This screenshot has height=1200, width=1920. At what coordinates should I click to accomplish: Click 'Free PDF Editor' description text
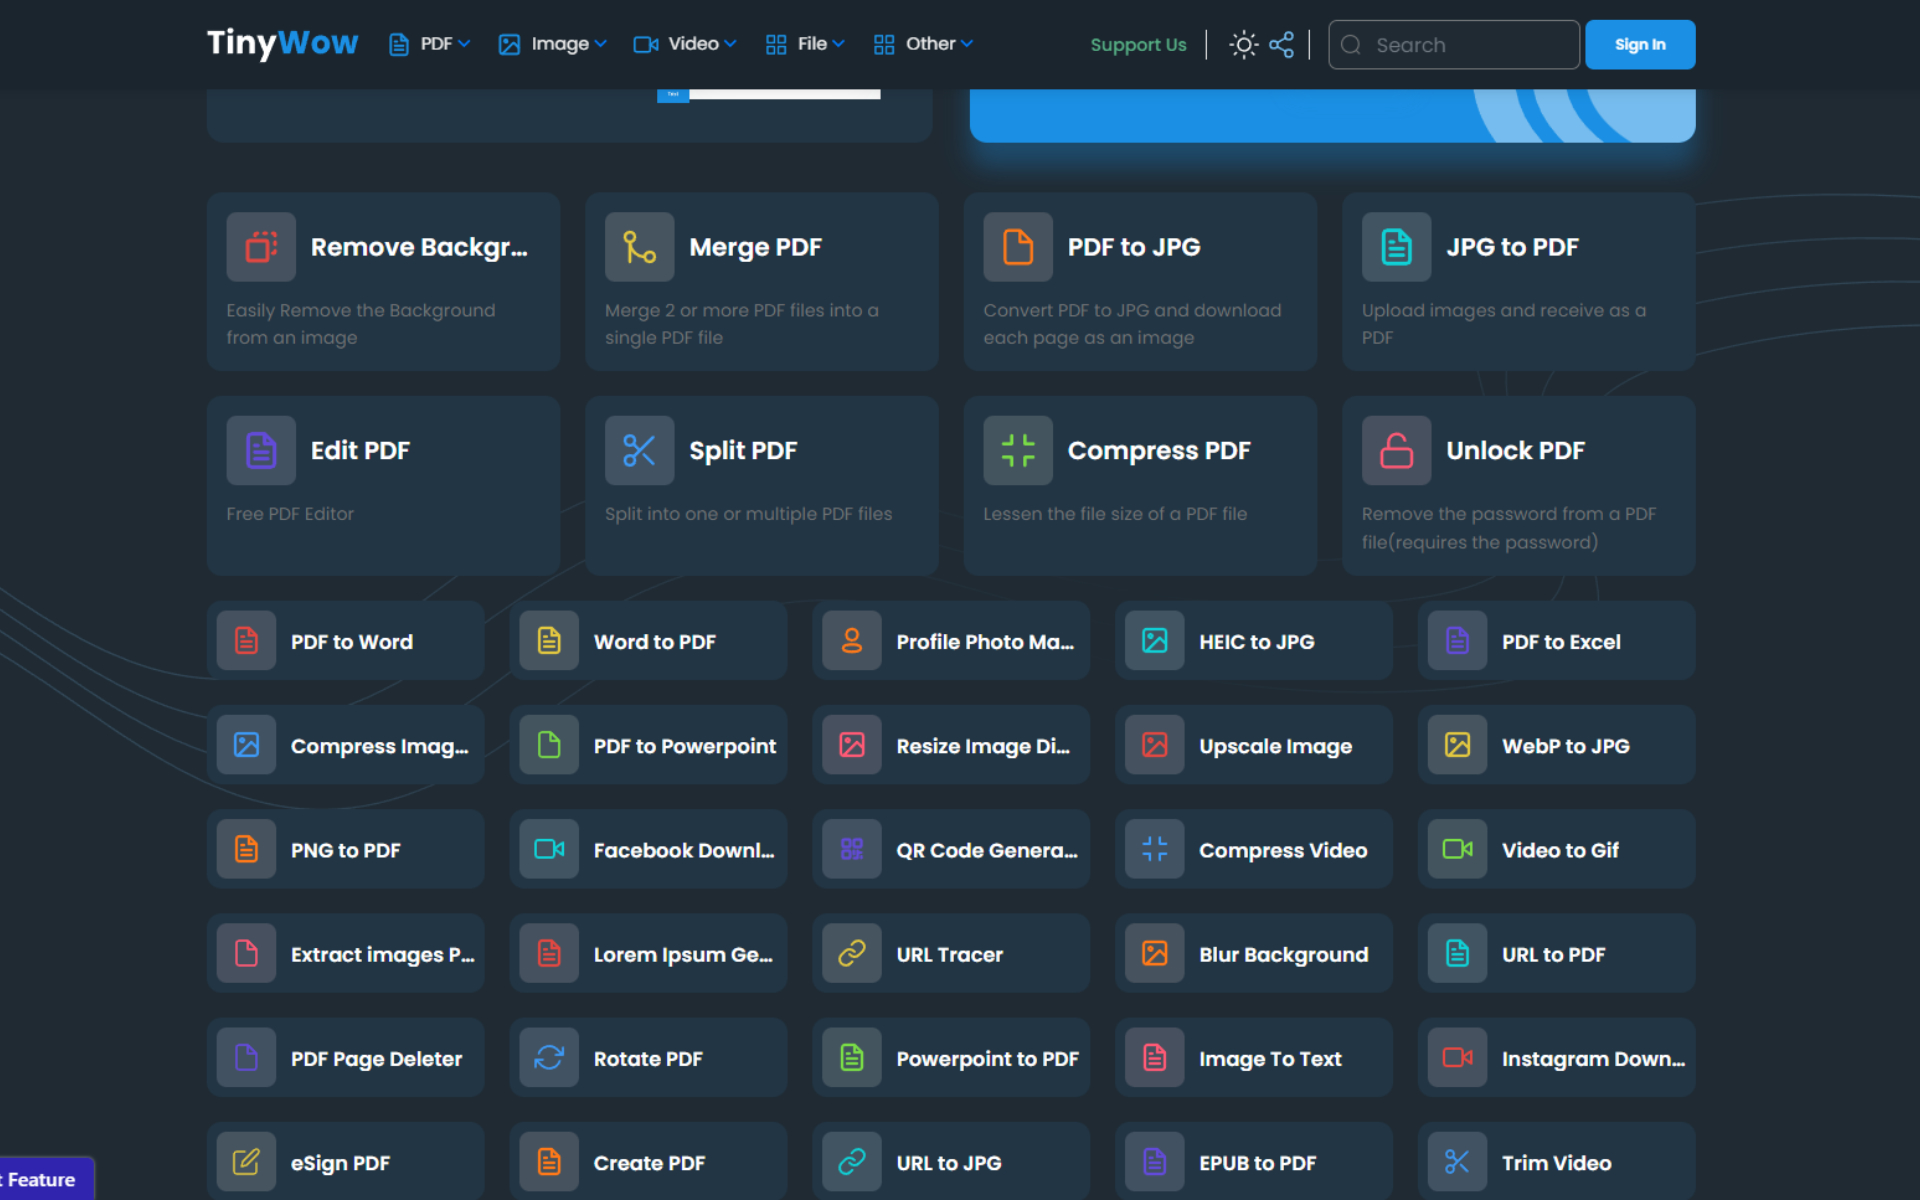tap(290, 514)
